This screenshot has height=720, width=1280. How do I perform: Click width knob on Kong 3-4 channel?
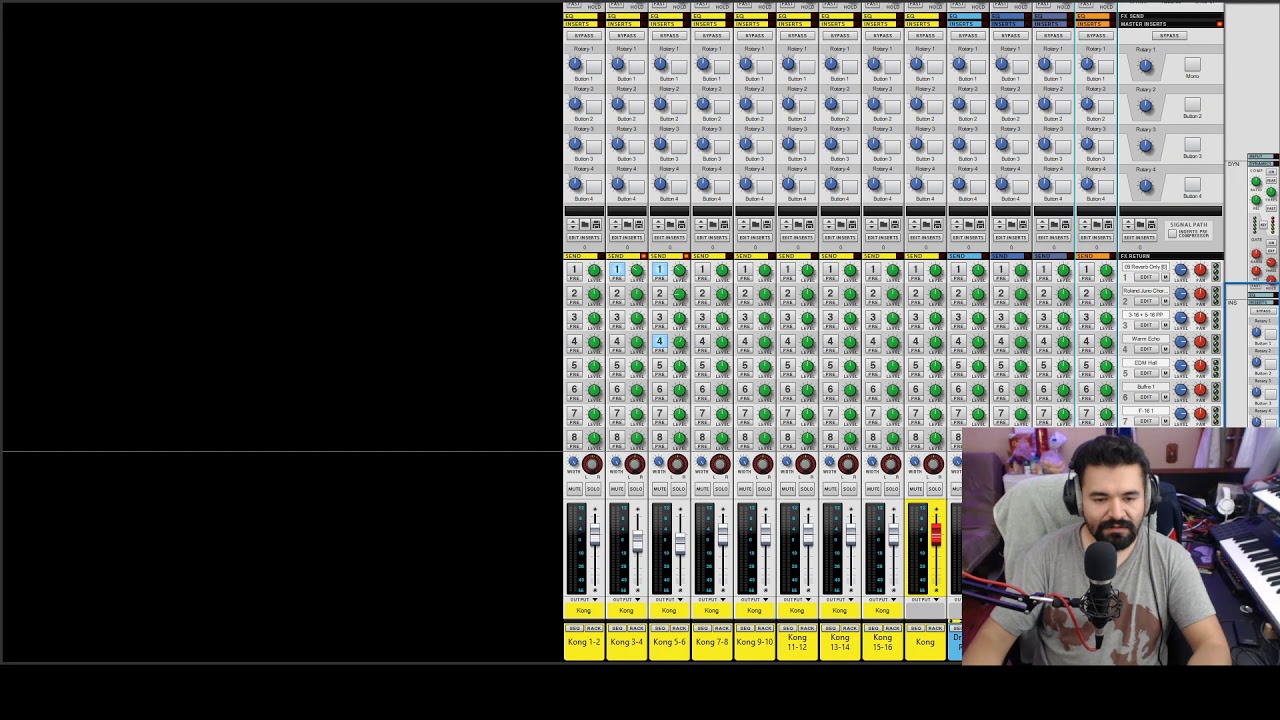[616, 461]
